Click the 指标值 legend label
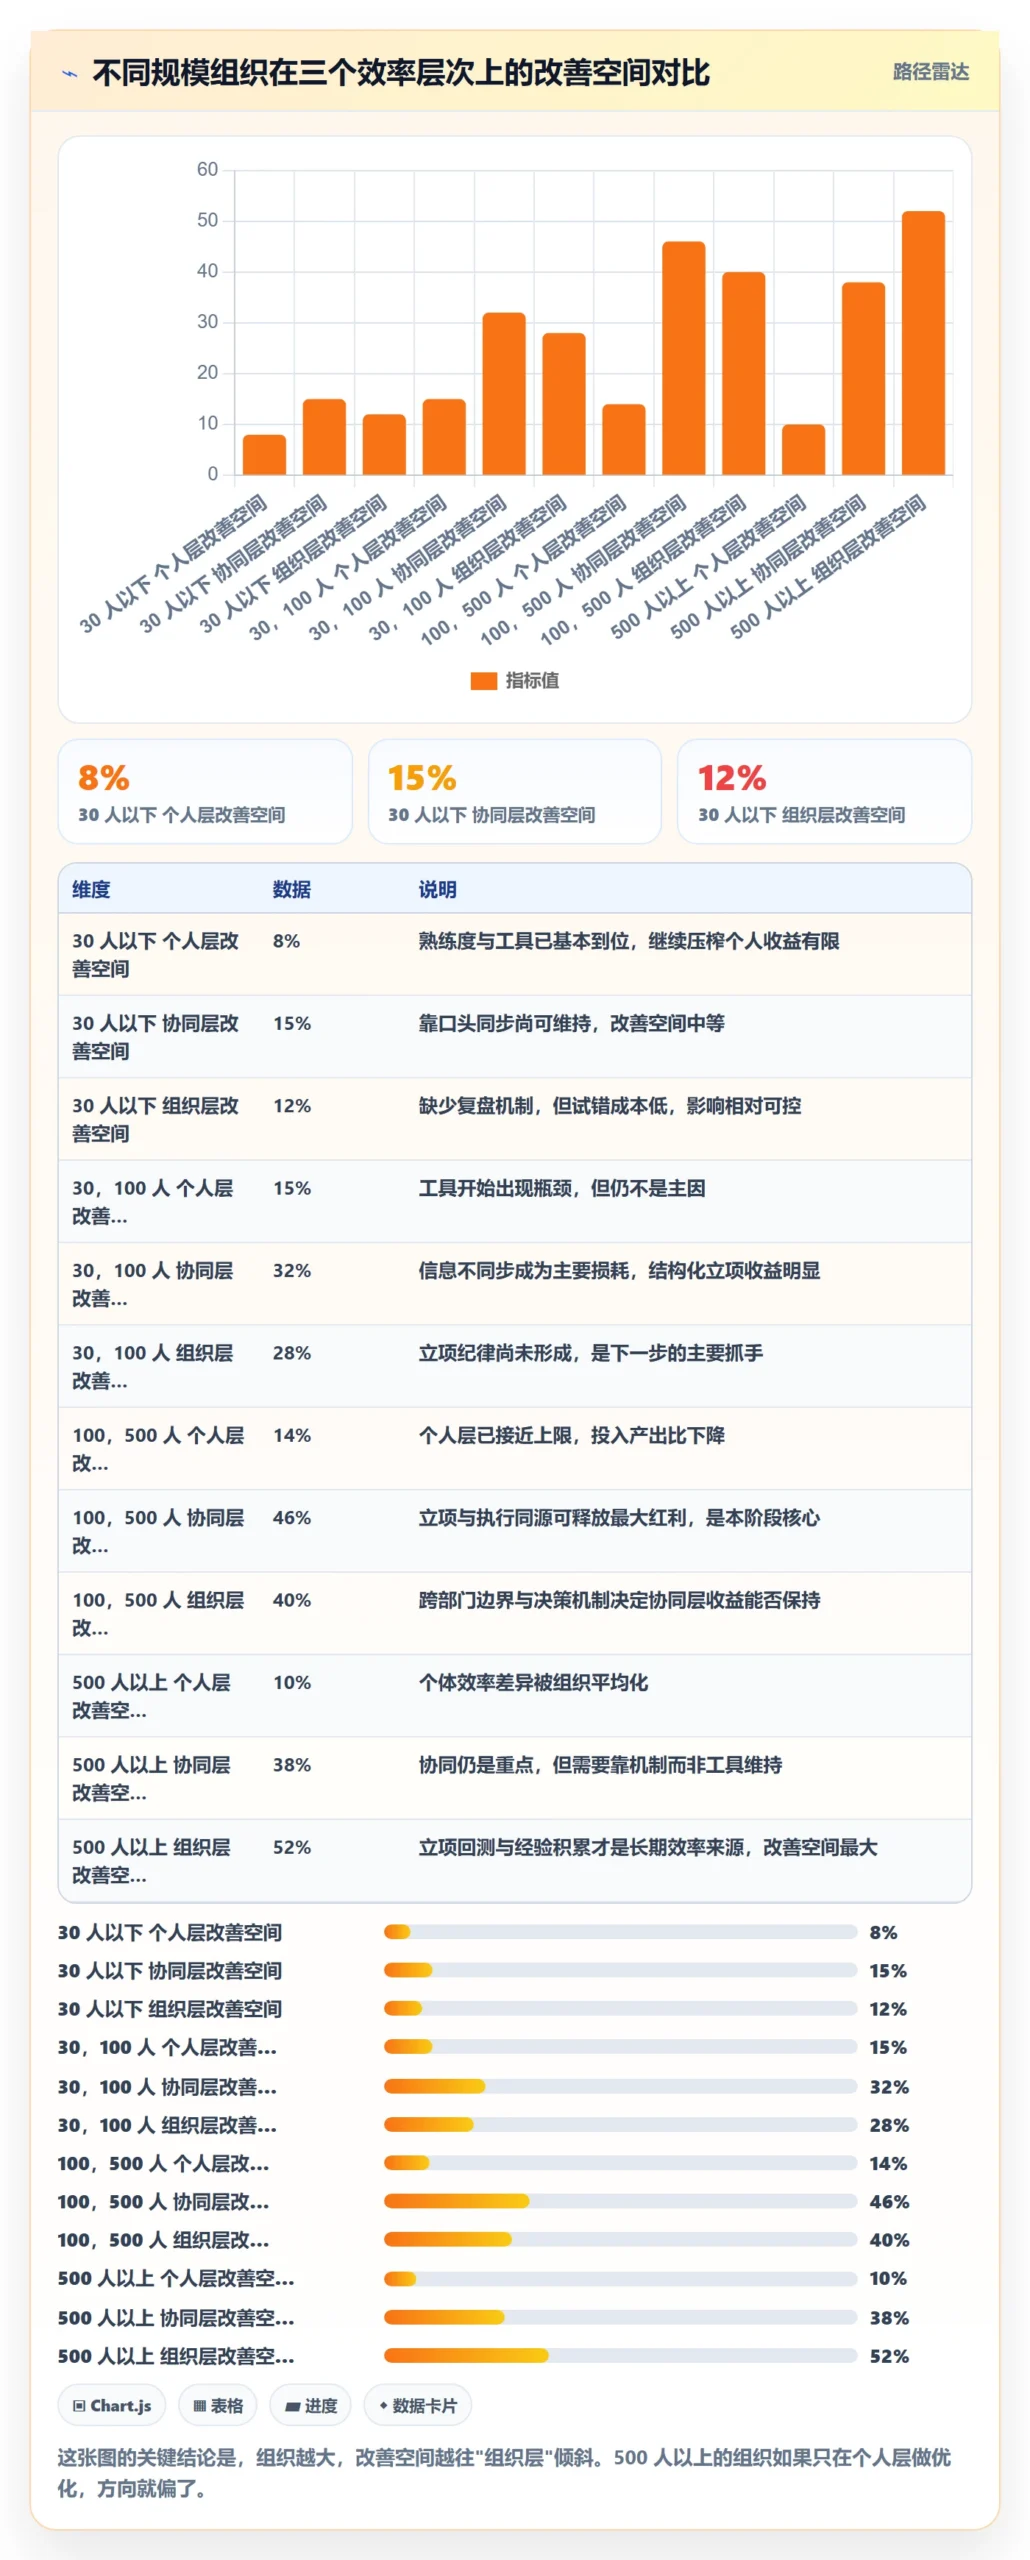This screenshot has width=1030, height=2560. pyautogui.click(x=532, y=680)
